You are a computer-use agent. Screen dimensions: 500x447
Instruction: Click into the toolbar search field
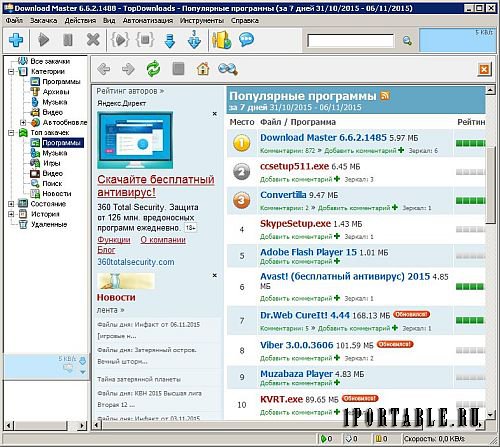tap(350, 41)
